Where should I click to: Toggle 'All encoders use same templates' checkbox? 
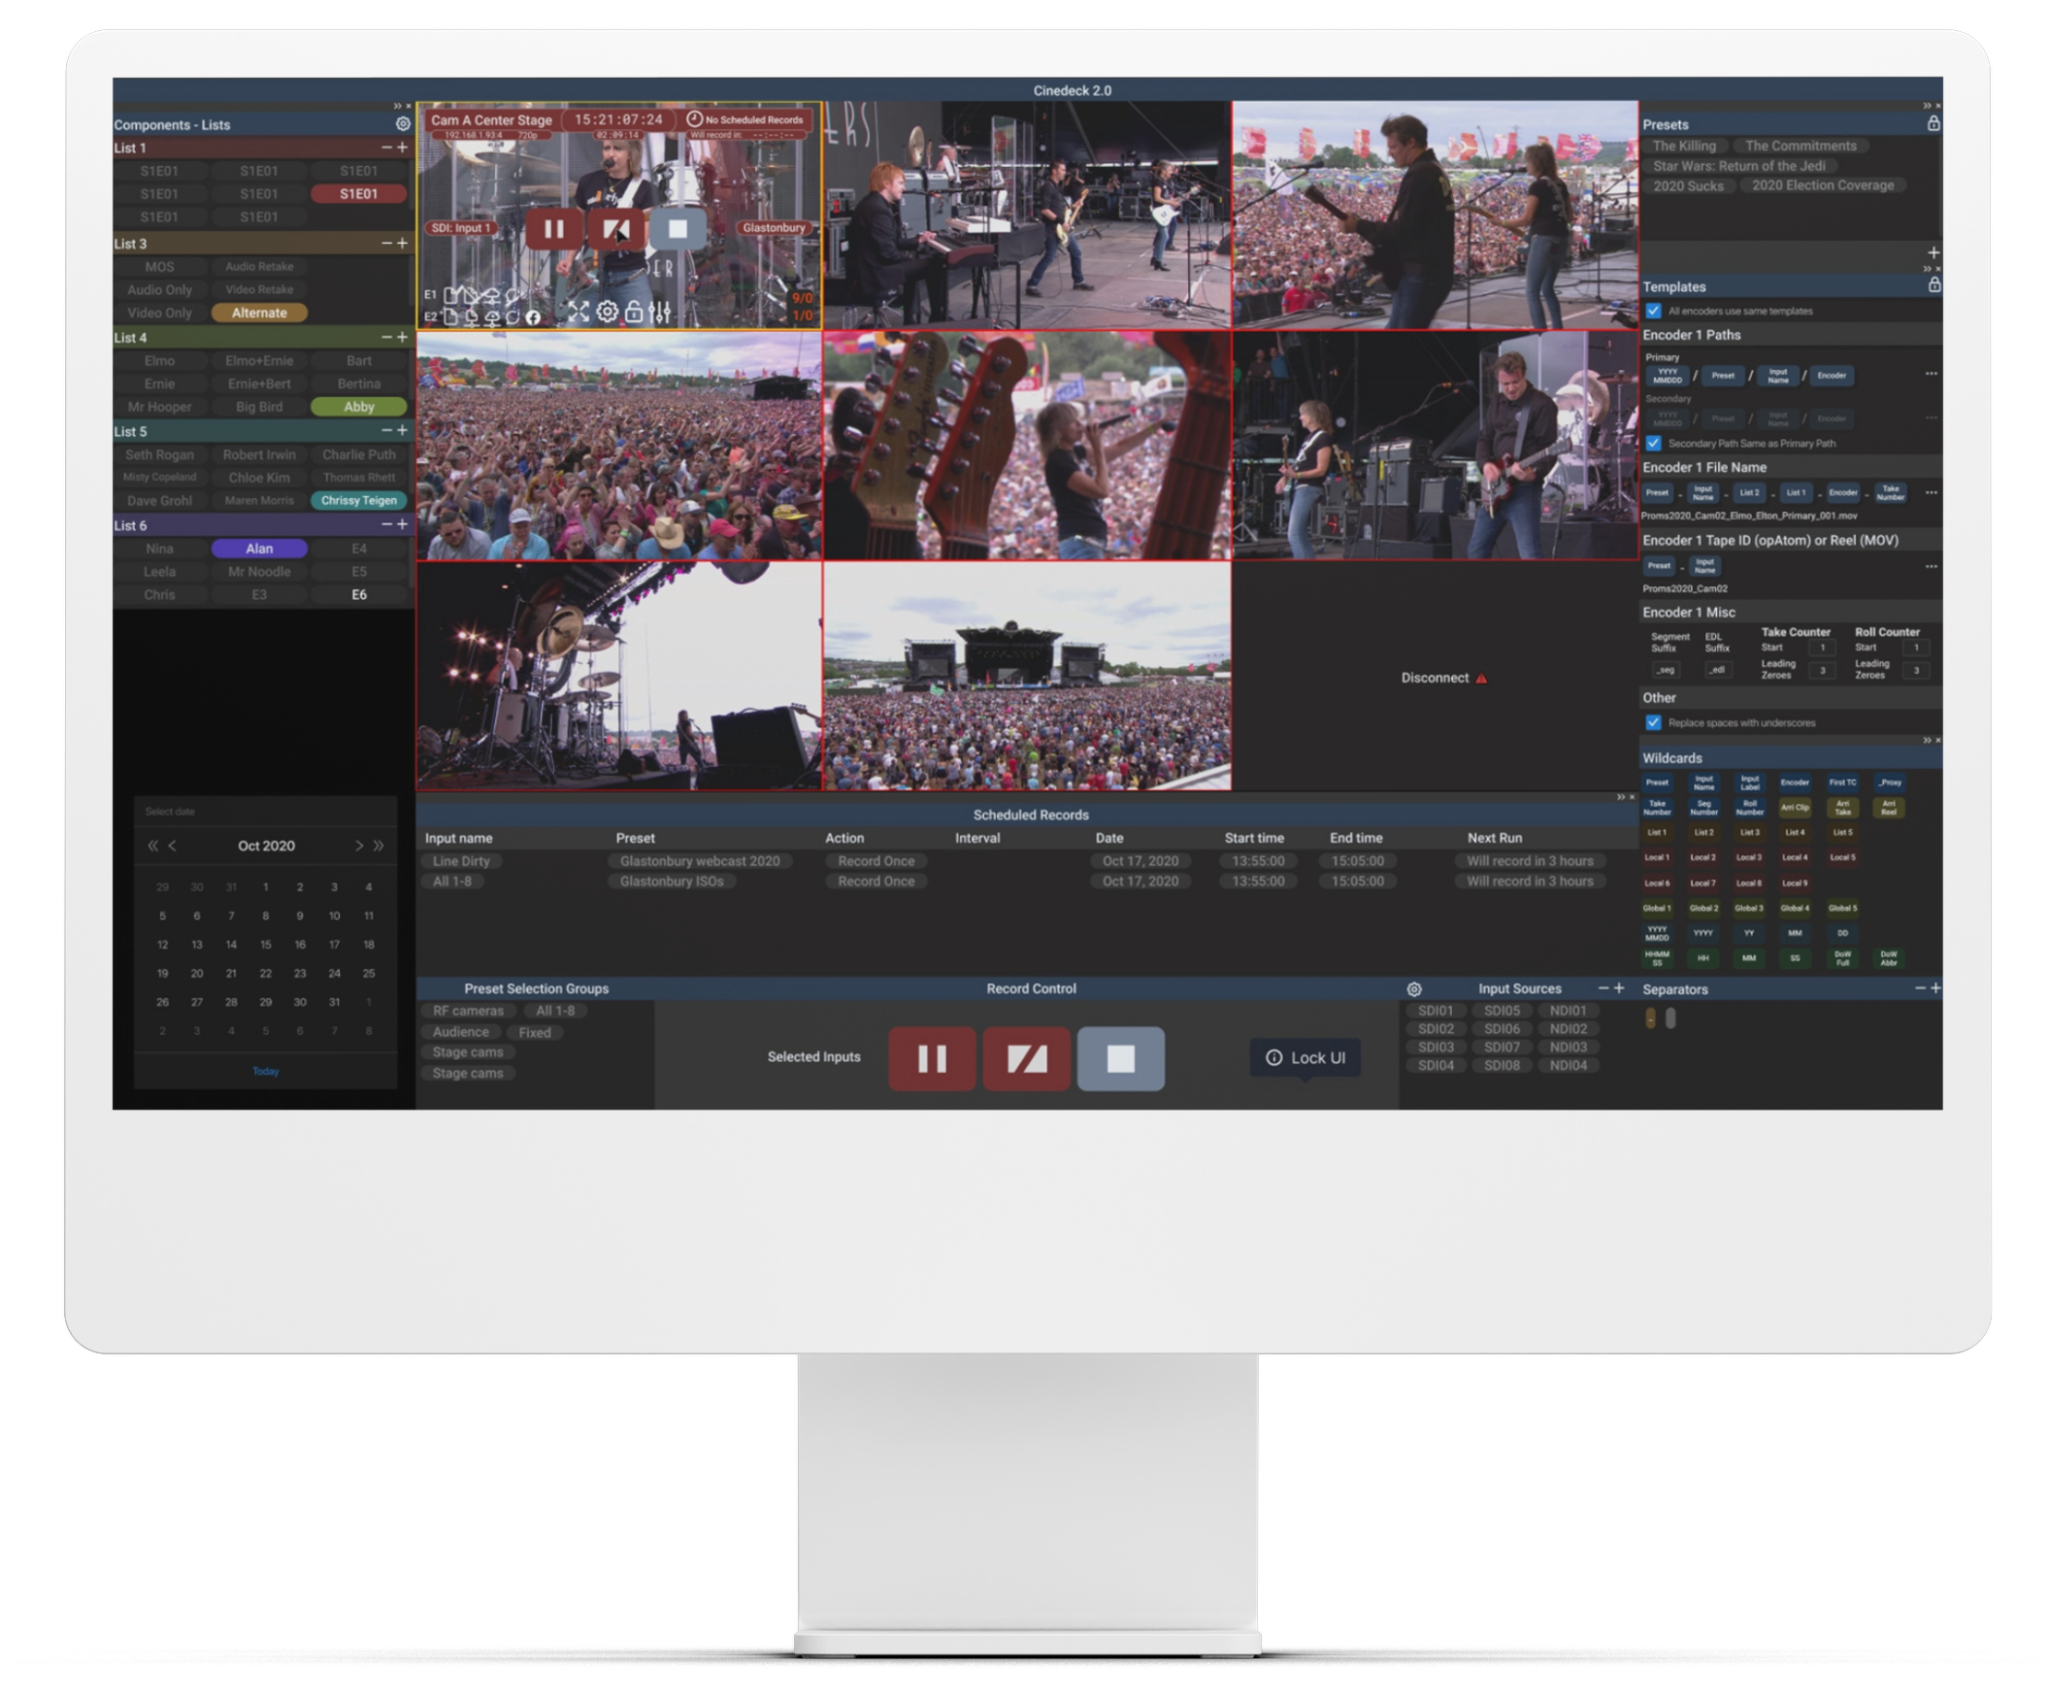(1653, 310)
